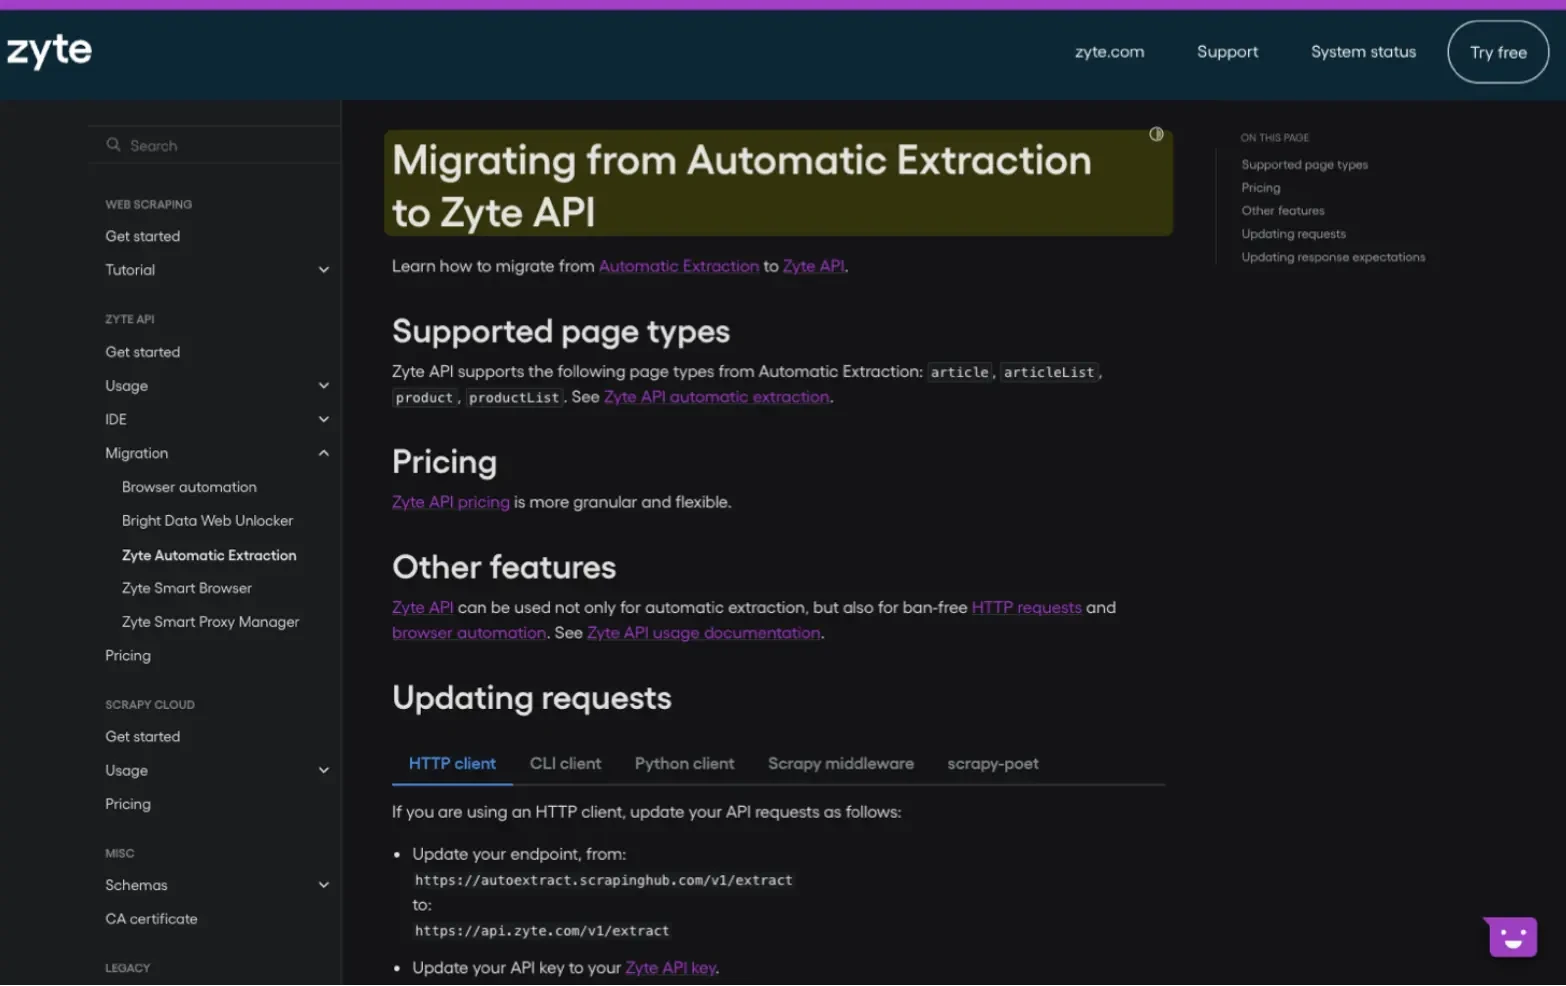Open the browser automation link
The width and height of the screenshot is (1566, 986).
tap(468, 632)
